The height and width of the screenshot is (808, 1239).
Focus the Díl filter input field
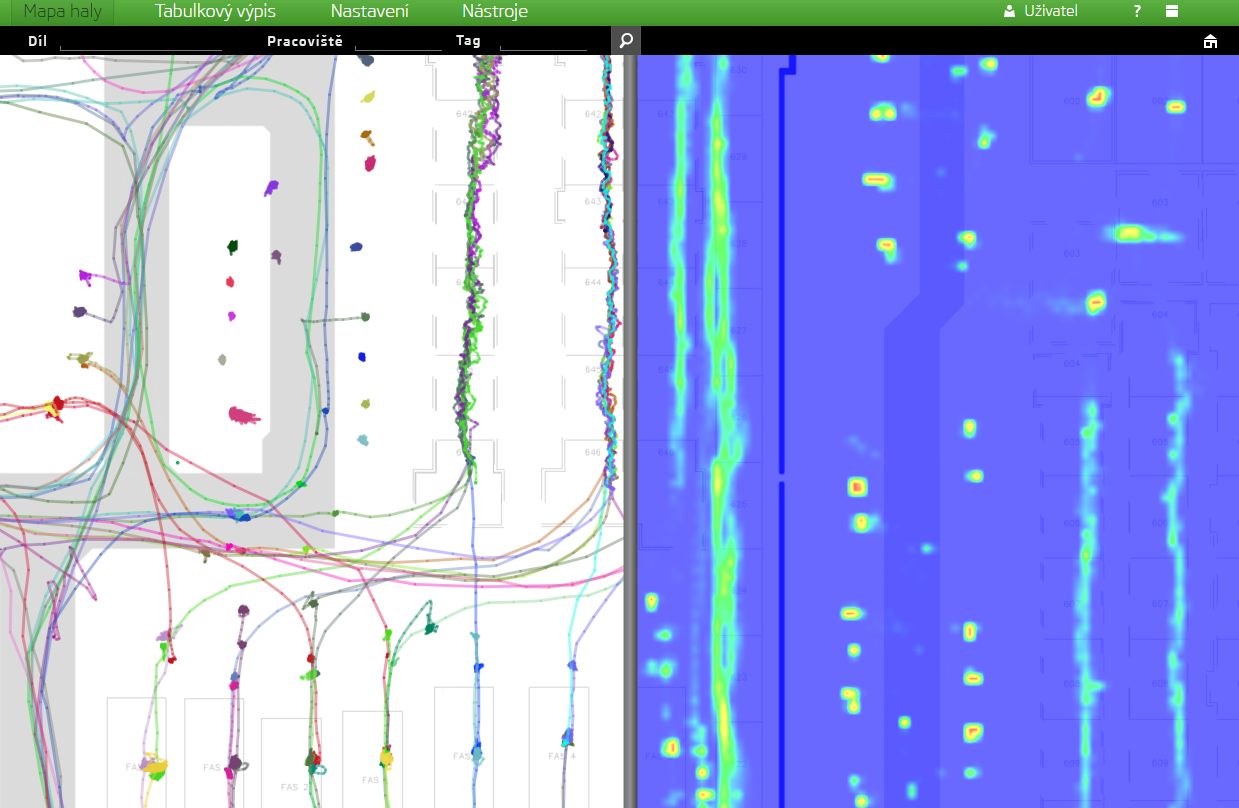click(x=140, y=42)
